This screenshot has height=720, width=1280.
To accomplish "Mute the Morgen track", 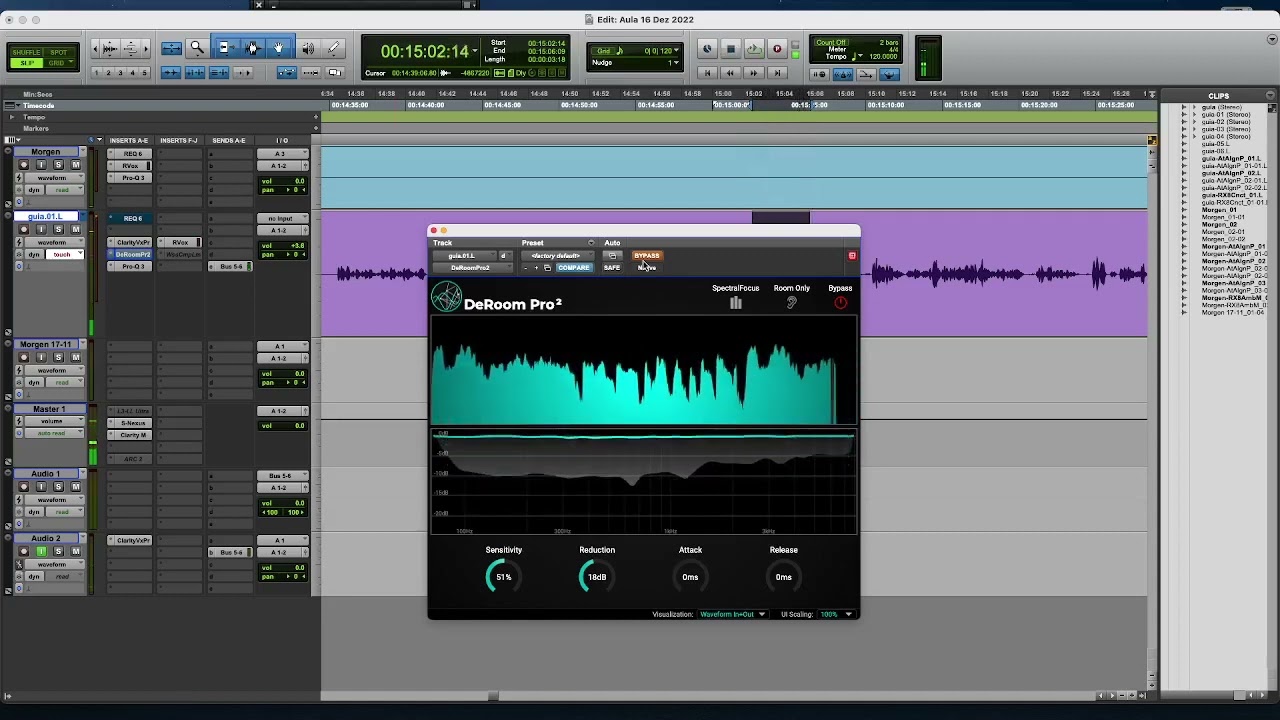I will [x=75, y=165].
